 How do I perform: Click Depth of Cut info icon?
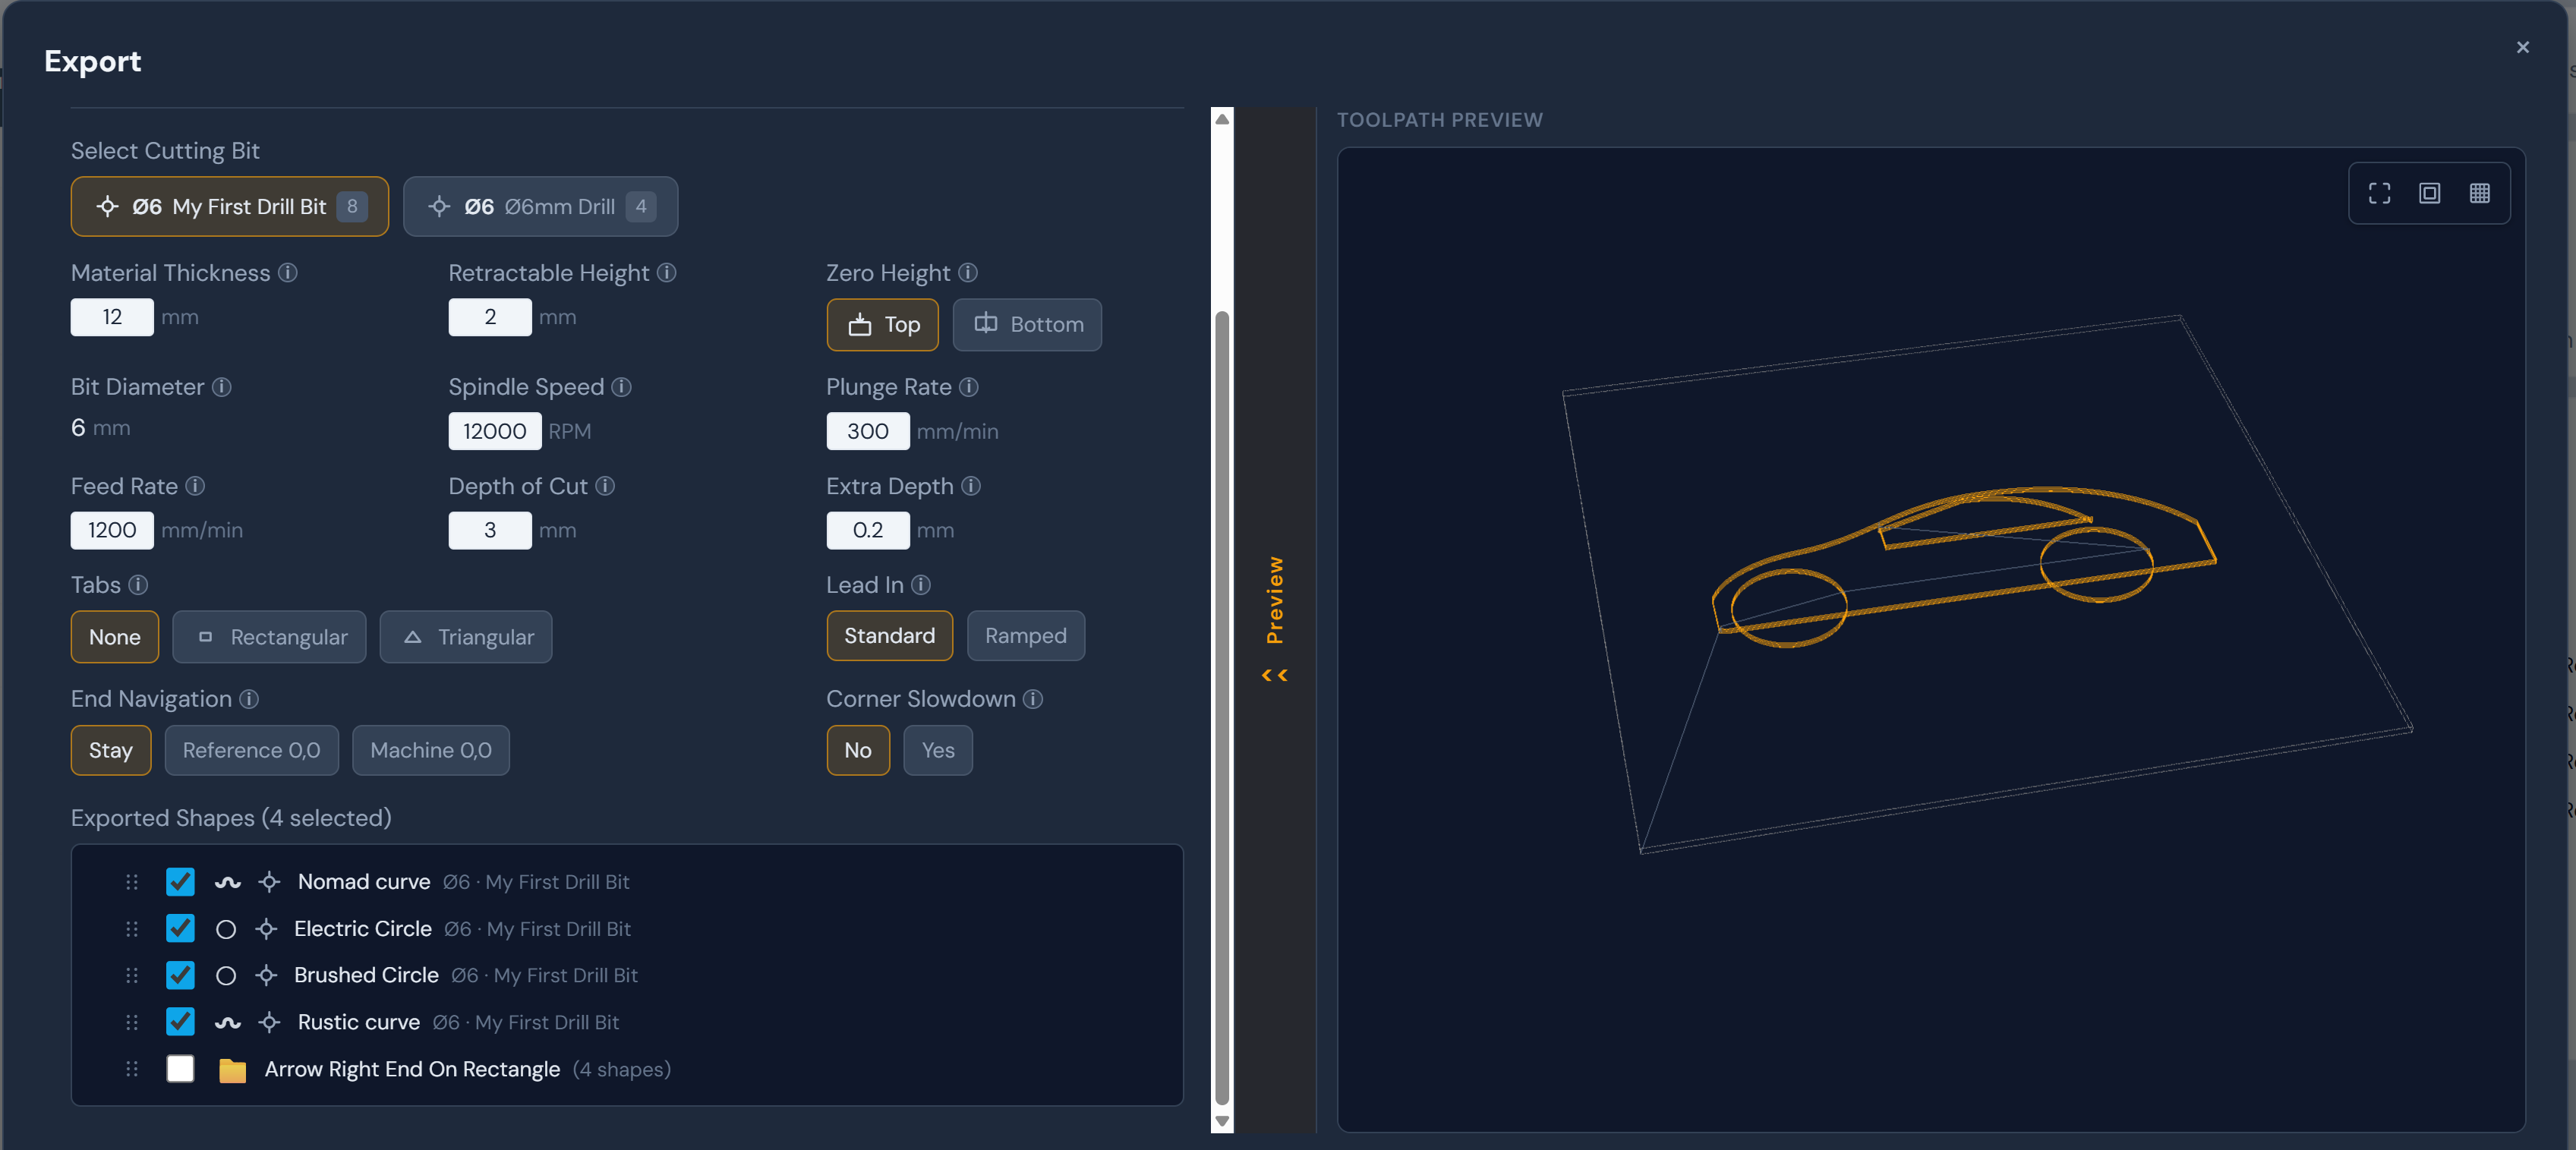(x=605, y=486)
